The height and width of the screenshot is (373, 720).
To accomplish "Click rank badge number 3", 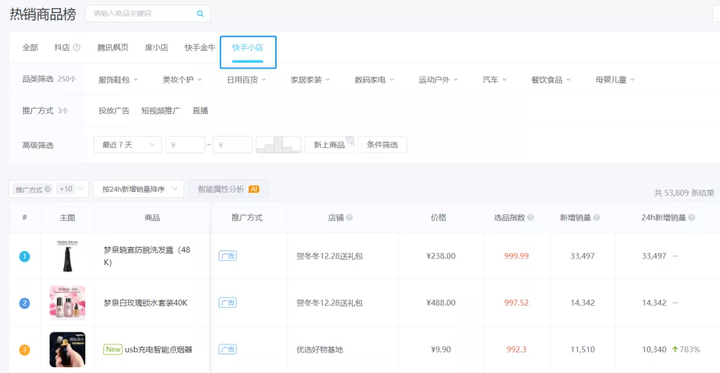I will [24, 350].
